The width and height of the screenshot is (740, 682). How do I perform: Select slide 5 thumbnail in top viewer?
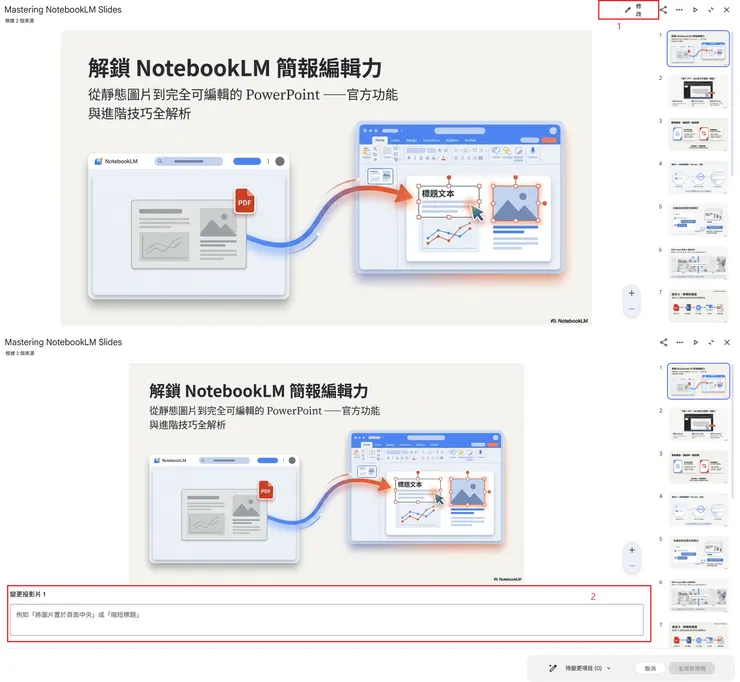698,220
